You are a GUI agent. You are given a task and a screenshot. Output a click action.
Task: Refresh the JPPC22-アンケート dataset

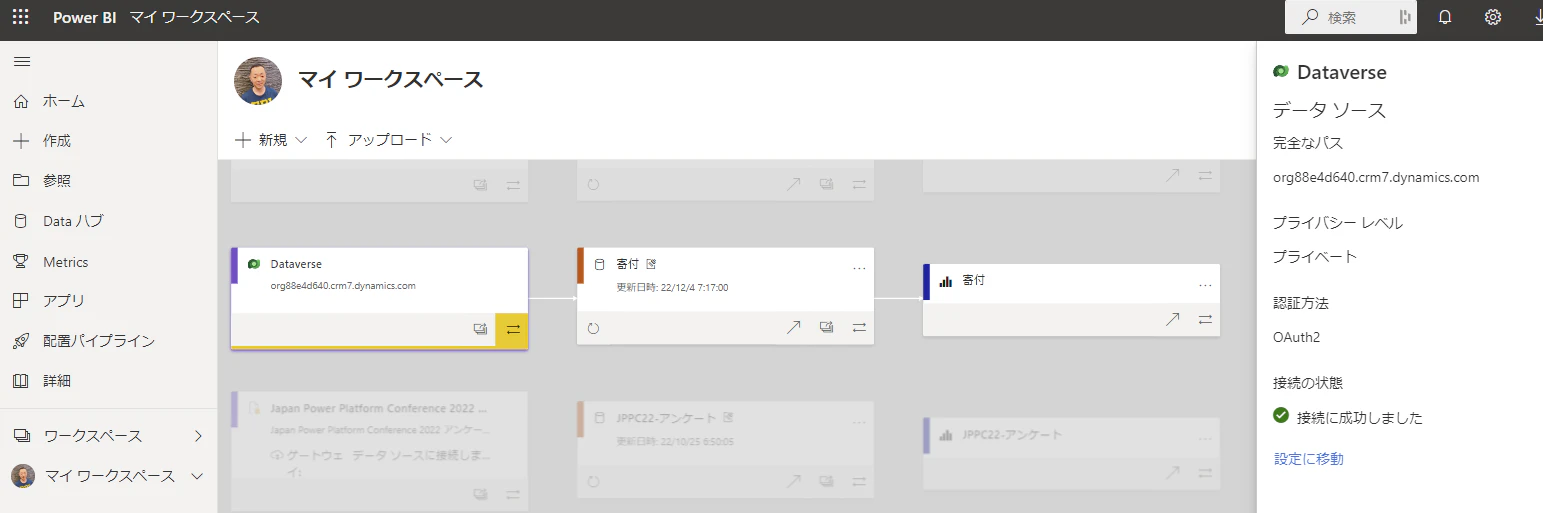[593, 482]
